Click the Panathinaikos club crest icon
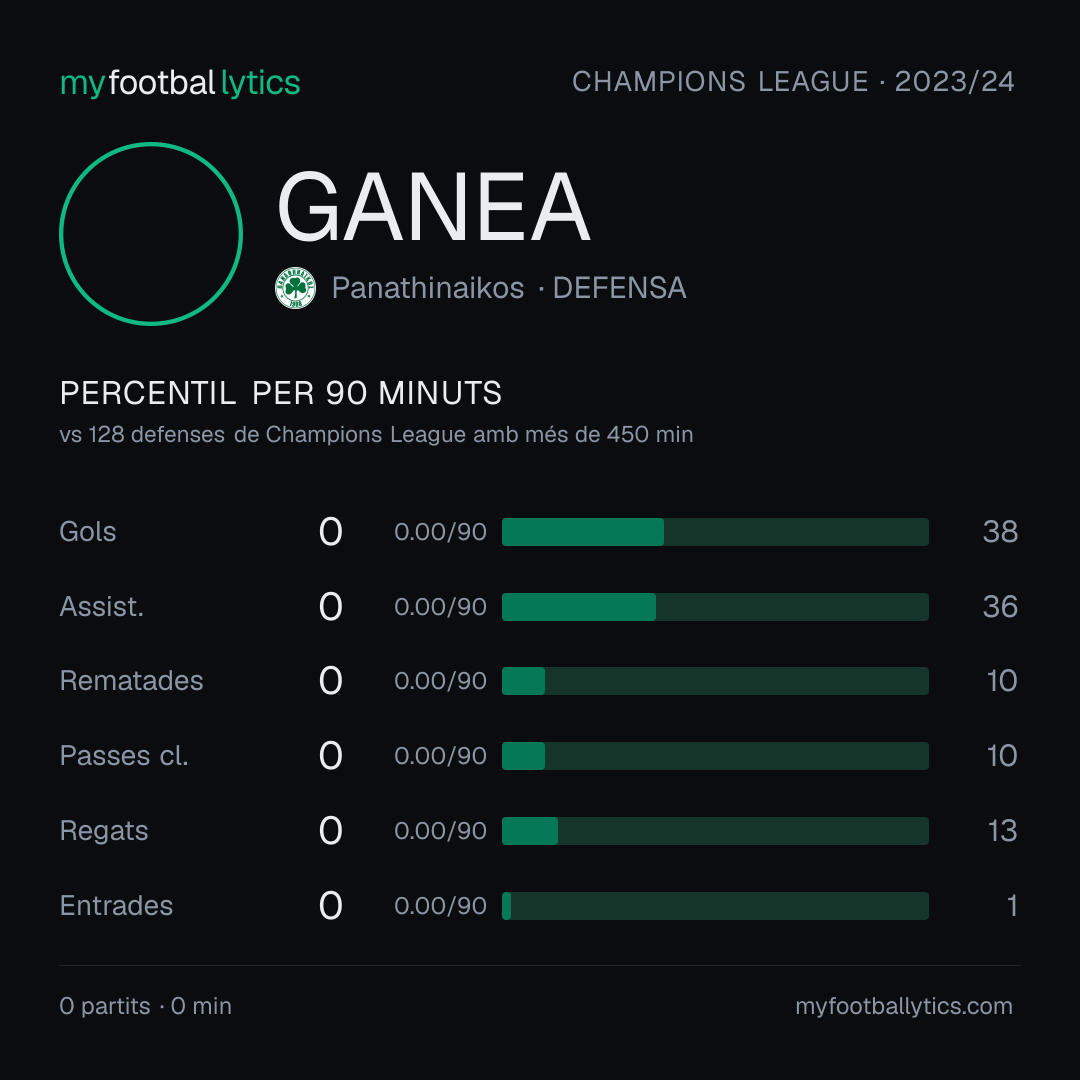This screenshot has height=1080, width=1080. [295, 288]
